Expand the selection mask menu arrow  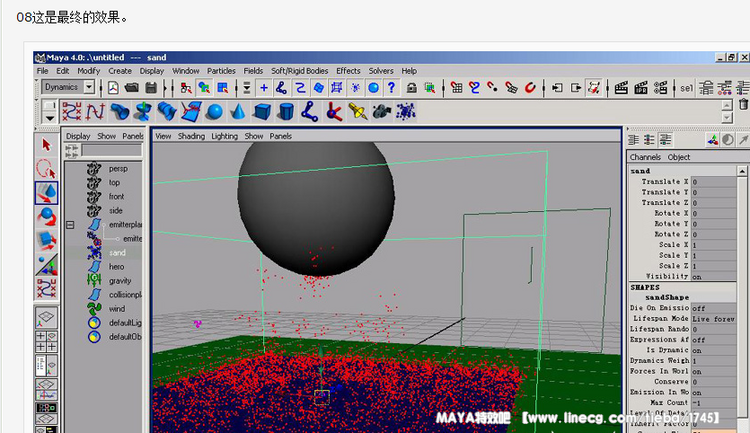247,88
